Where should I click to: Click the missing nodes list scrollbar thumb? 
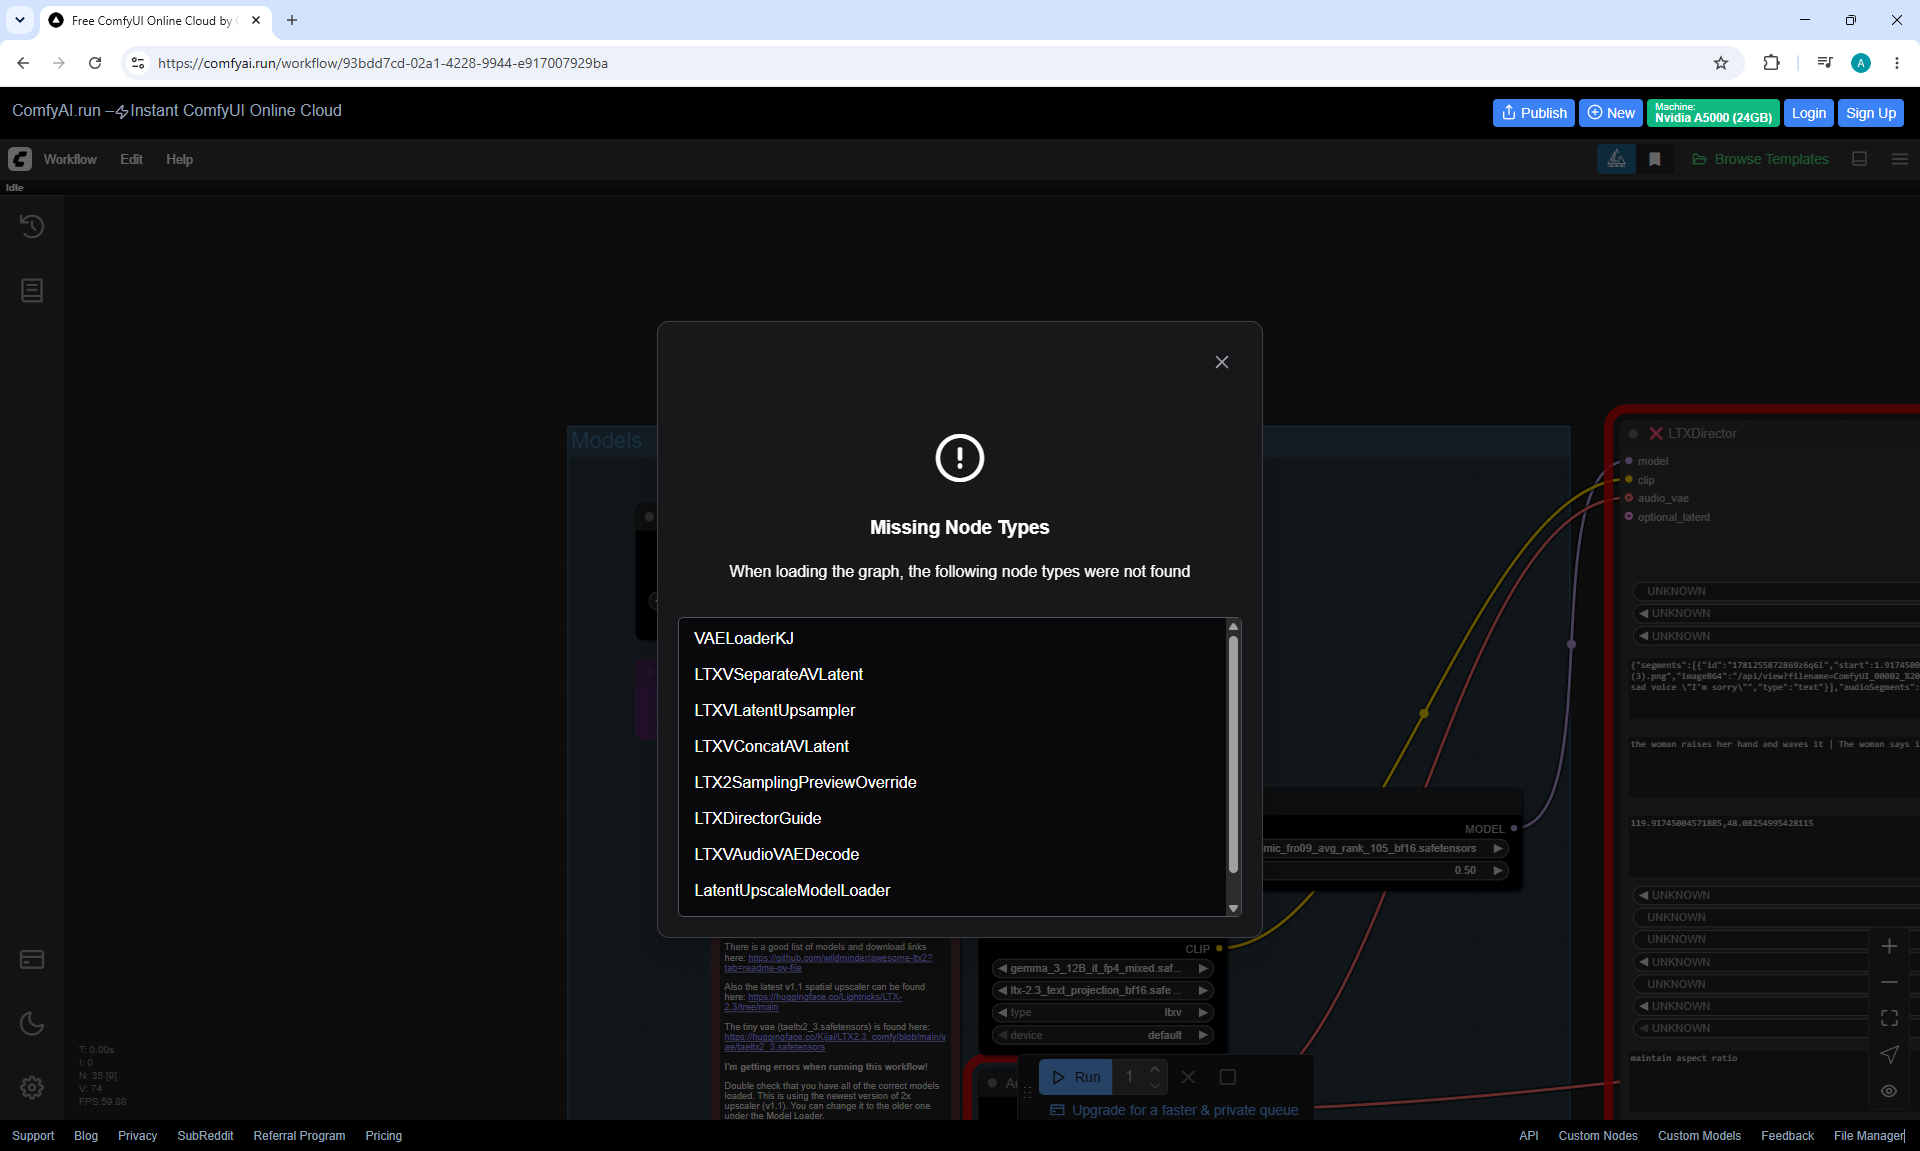tap(1233, 757)
